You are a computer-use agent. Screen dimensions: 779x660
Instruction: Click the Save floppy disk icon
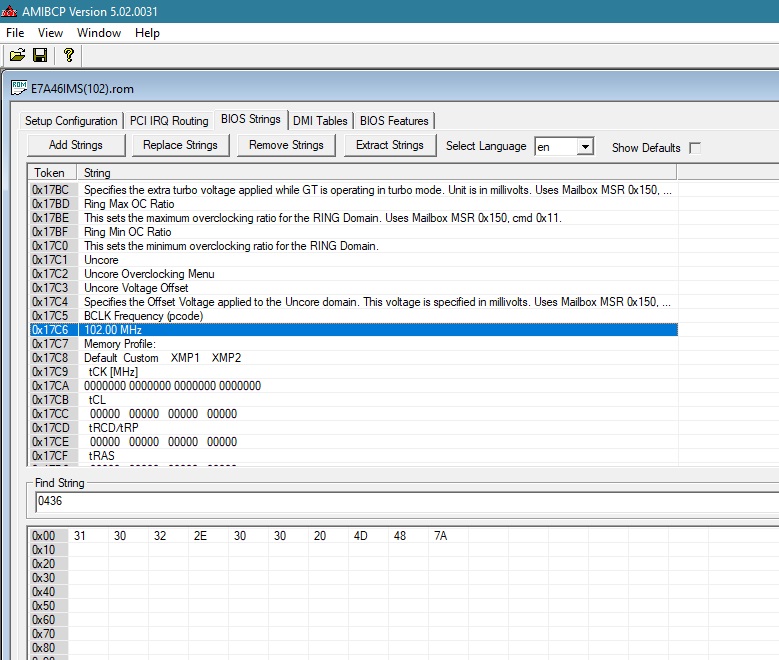(x=40, y=55)
